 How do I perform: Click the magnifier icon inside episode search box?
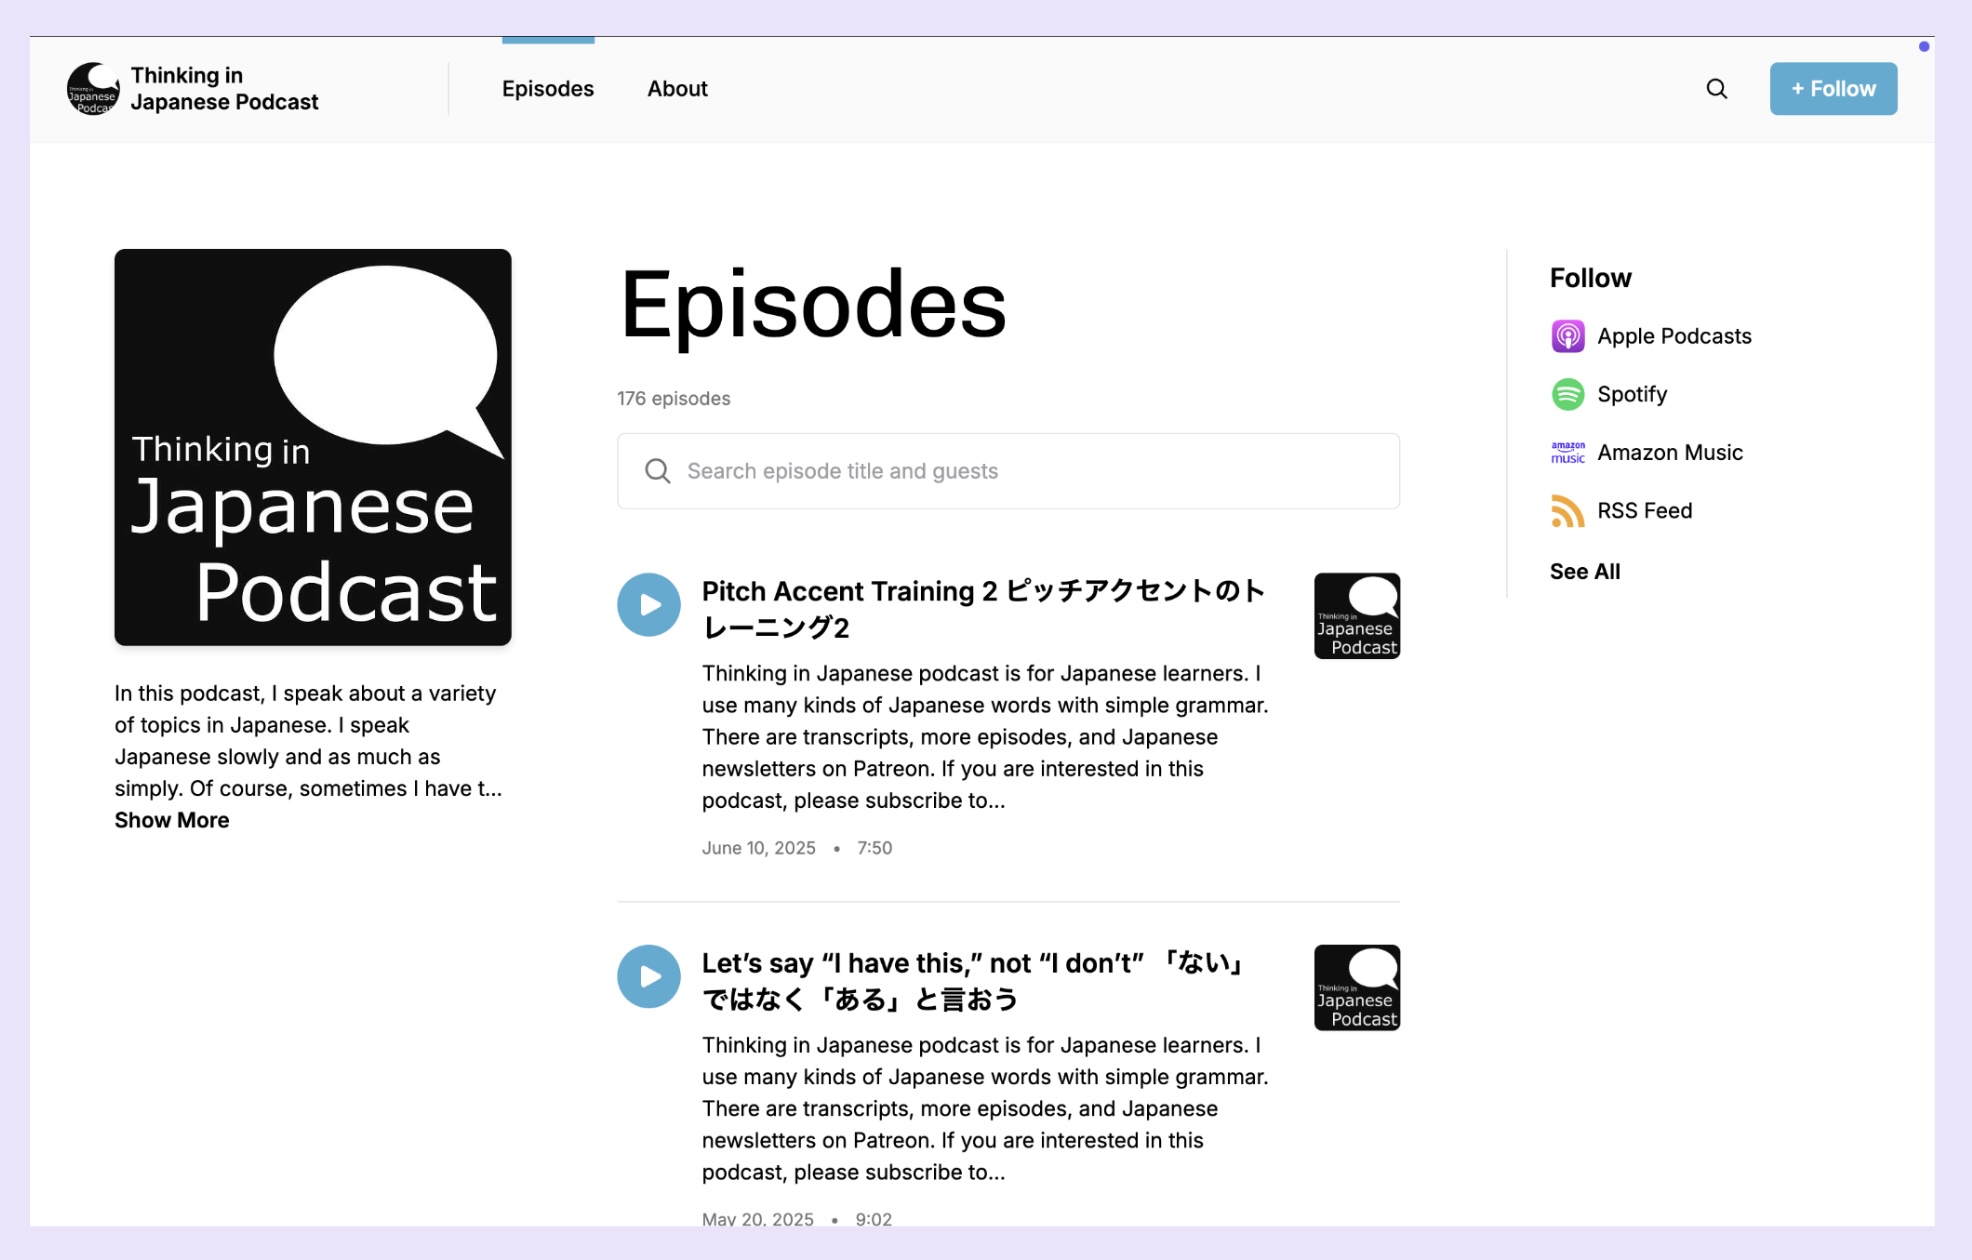(657, 471)
